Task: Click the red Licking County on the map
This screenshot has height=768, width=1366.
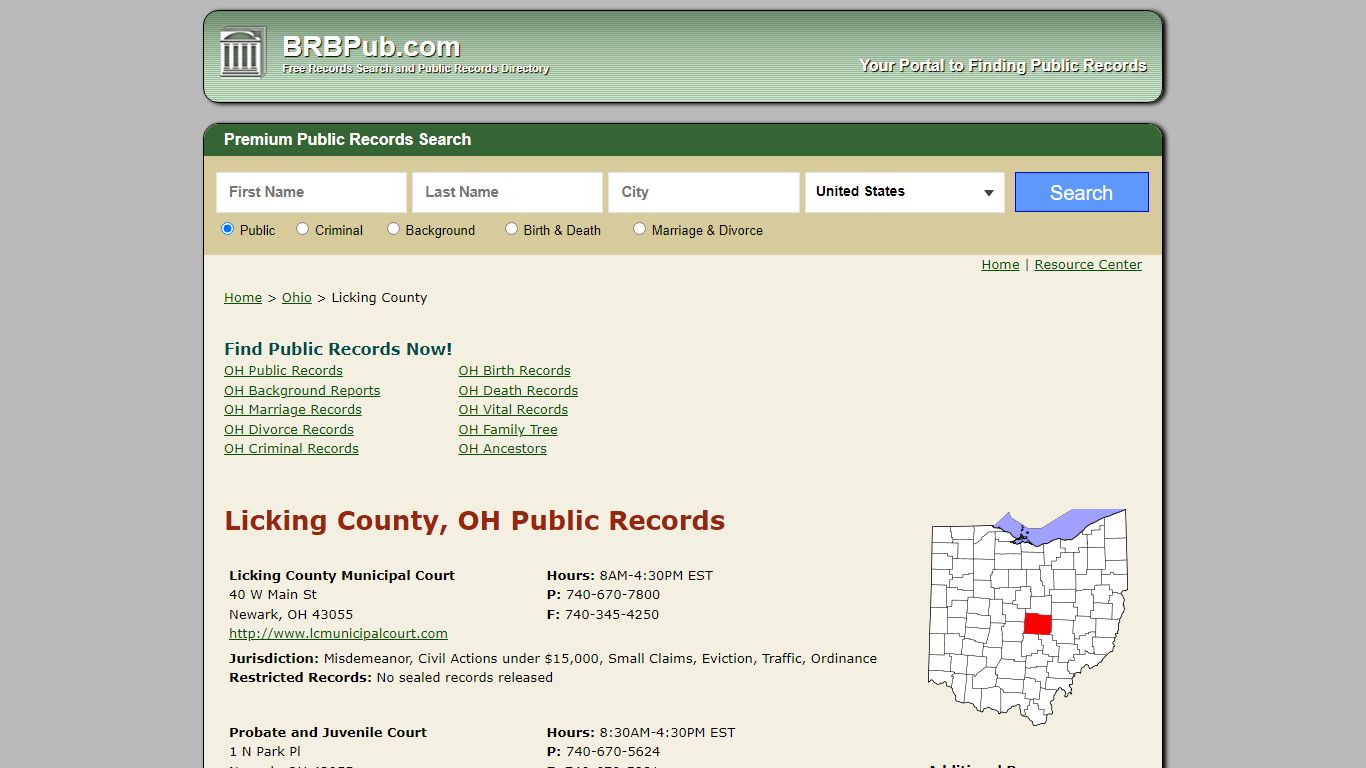Action: [x=1039, y=623]
